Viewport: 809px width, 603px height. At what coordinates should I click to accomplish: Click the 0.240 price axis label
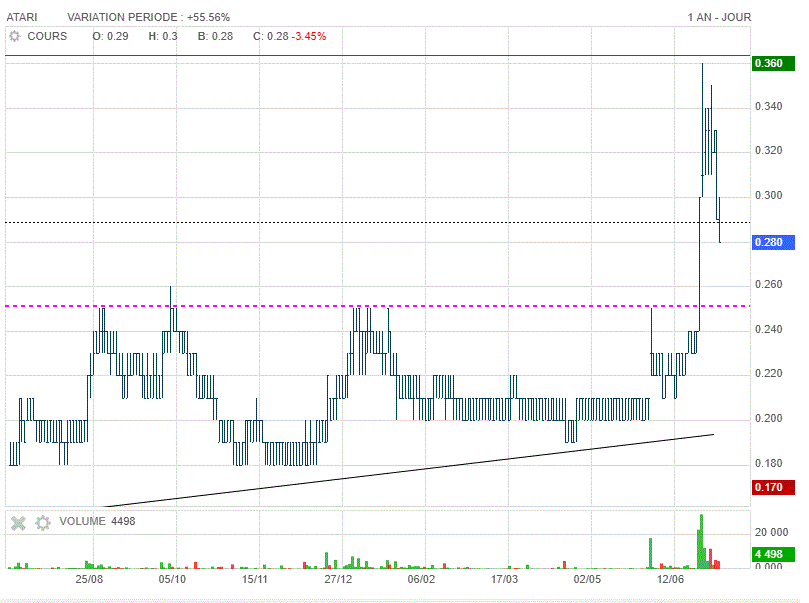click(x=768, y=329)
